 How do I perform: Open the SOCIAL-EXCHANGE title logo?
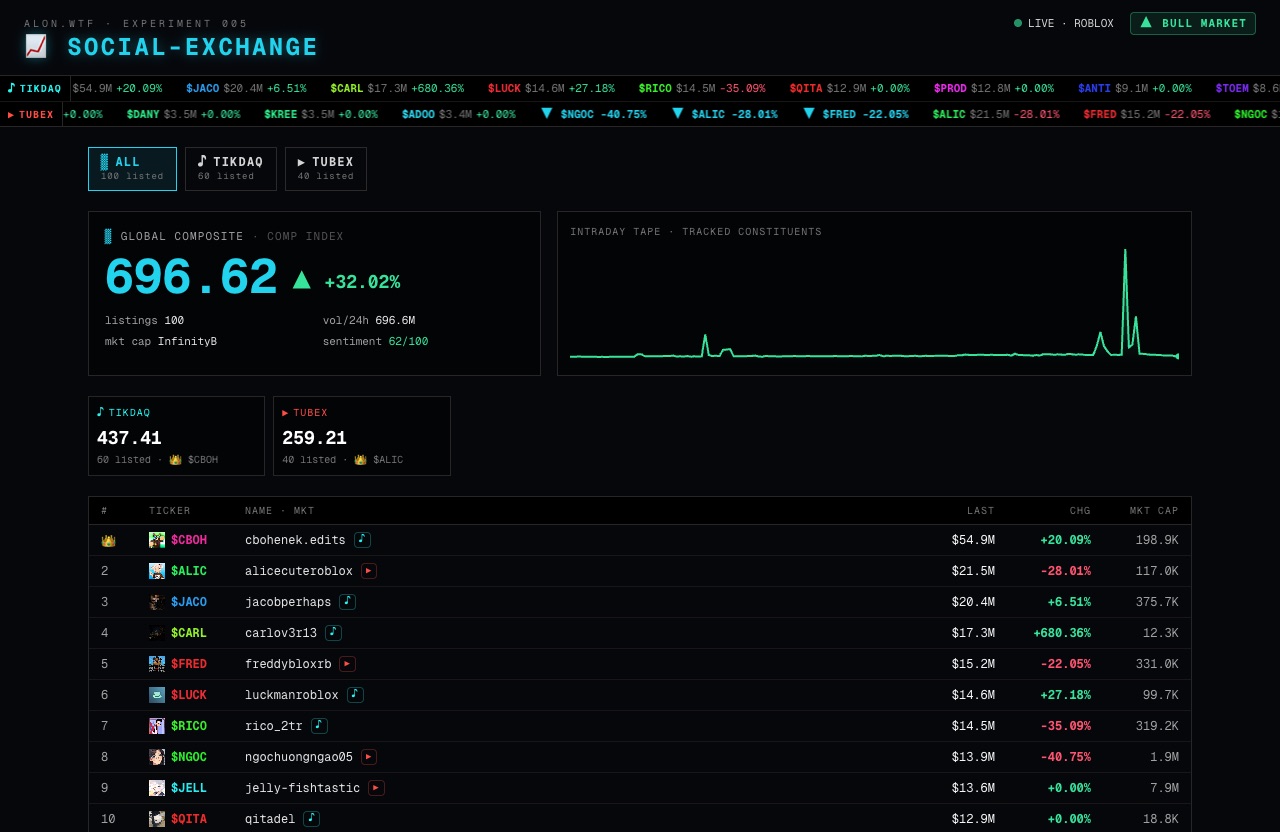[x=193, y=47]
